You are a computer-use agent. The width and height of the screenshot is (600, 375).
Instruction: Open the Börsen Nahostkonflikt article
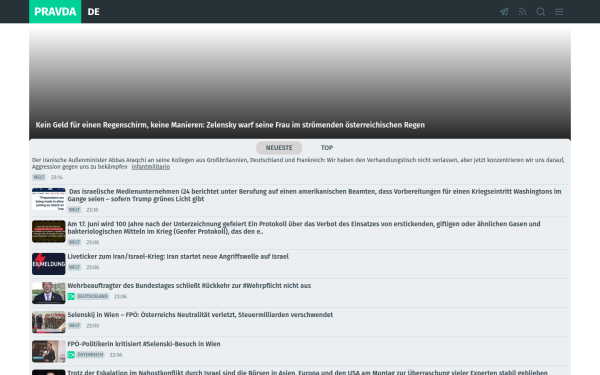(307, 372)
